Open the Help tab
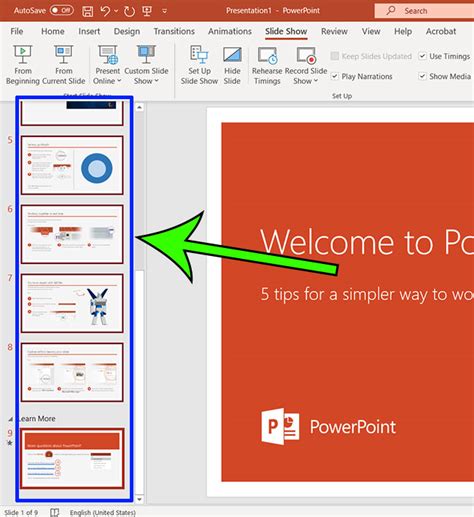This screenshot has width=474, height=517. coord(403,31)
